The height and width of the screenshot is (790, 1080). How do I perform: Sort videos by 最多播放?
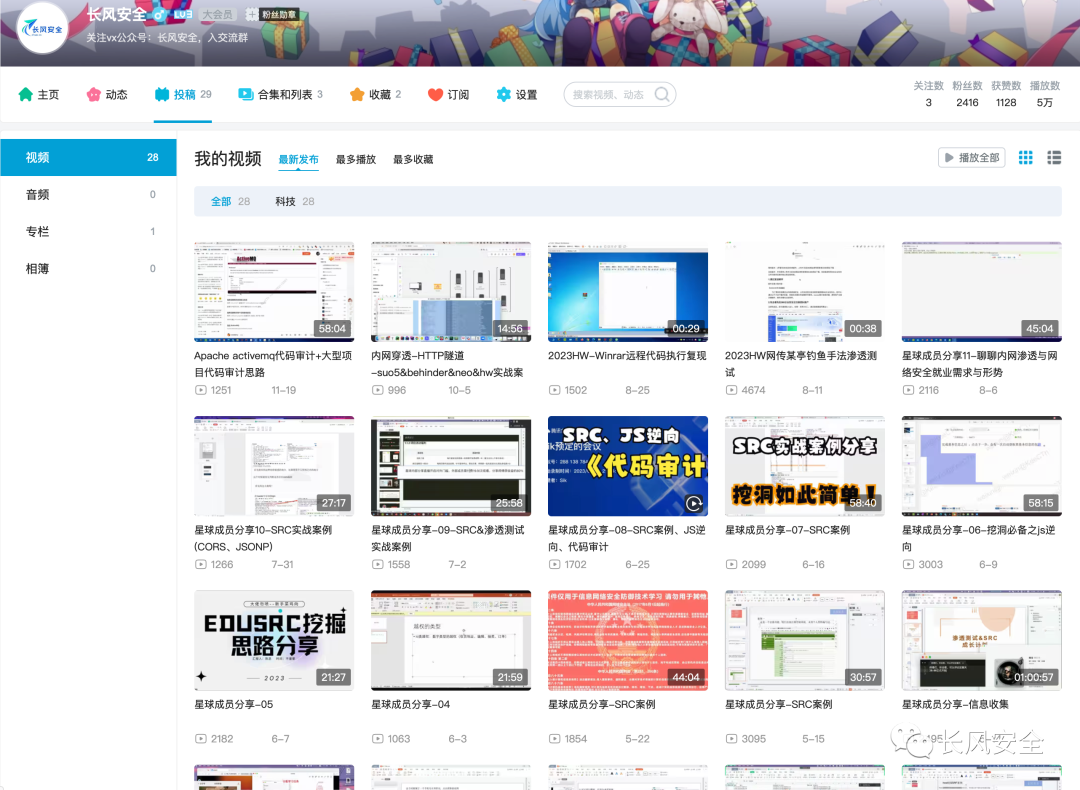[x=355, y=160]
